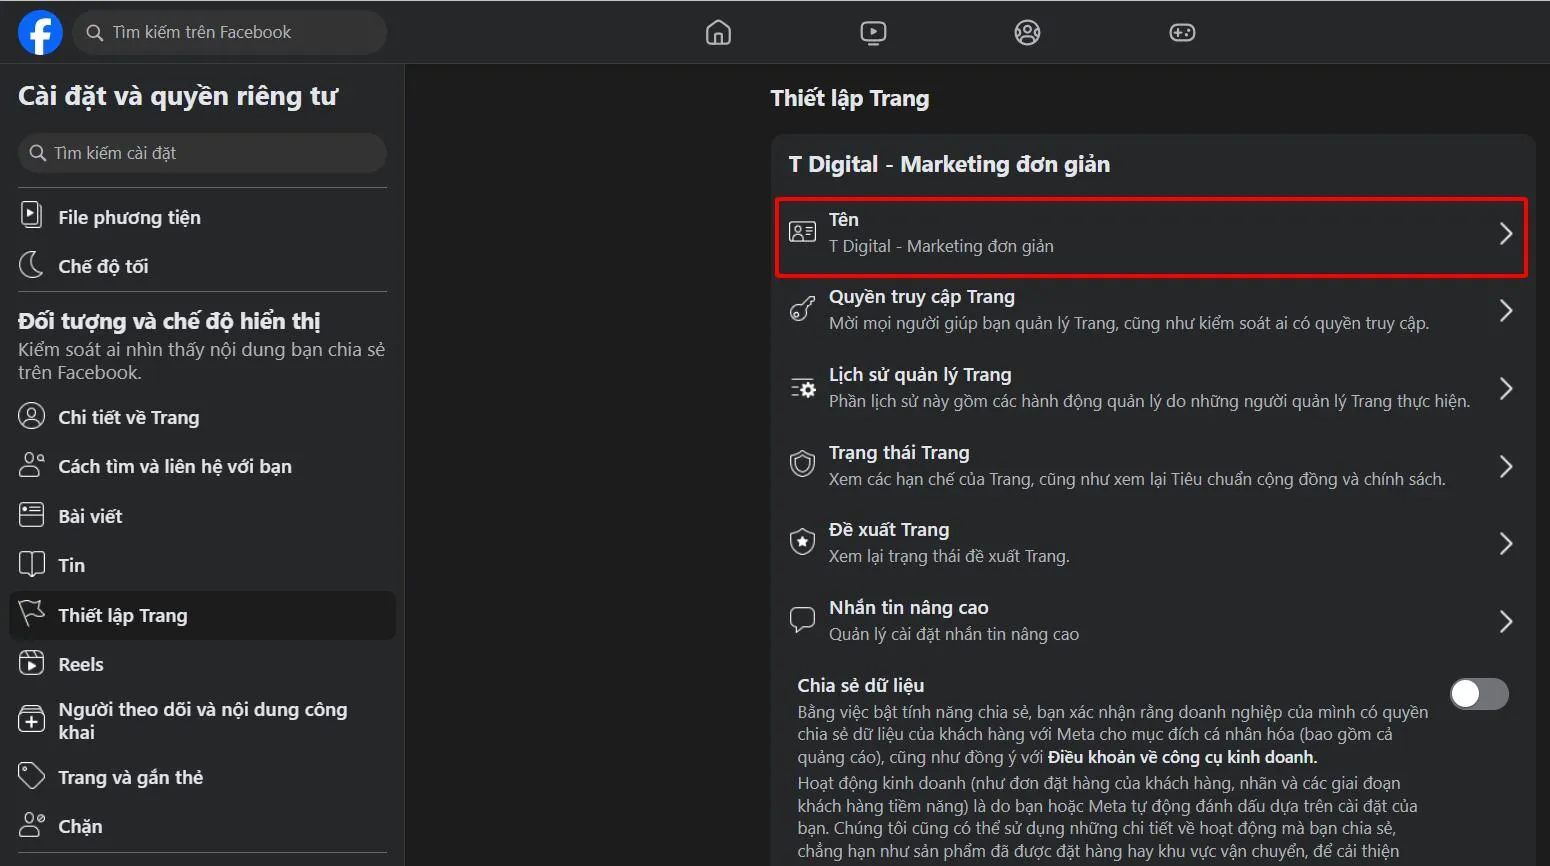
Task: Open the highlighted Tên setting row
Action: coord(1150,237)
